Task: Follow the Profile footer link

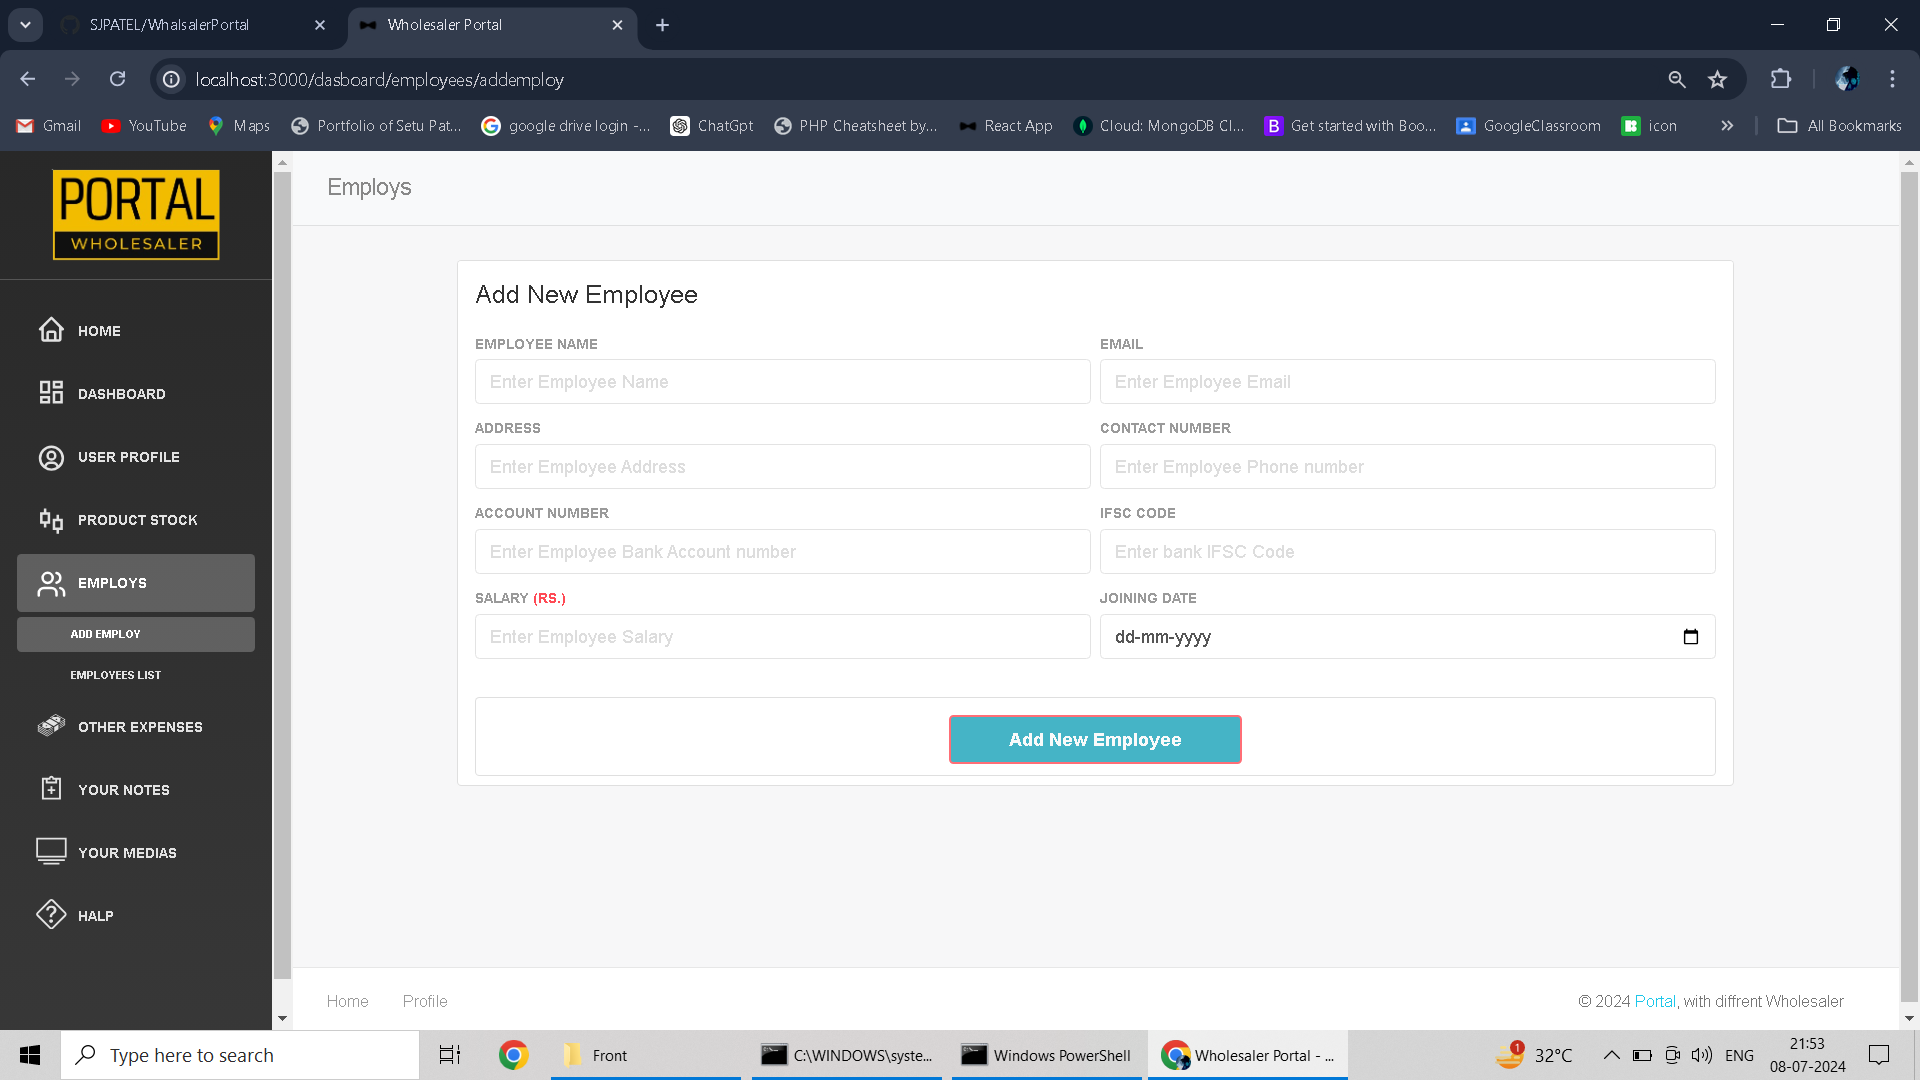Action: pyautogui.click(x=424, y=1001)
